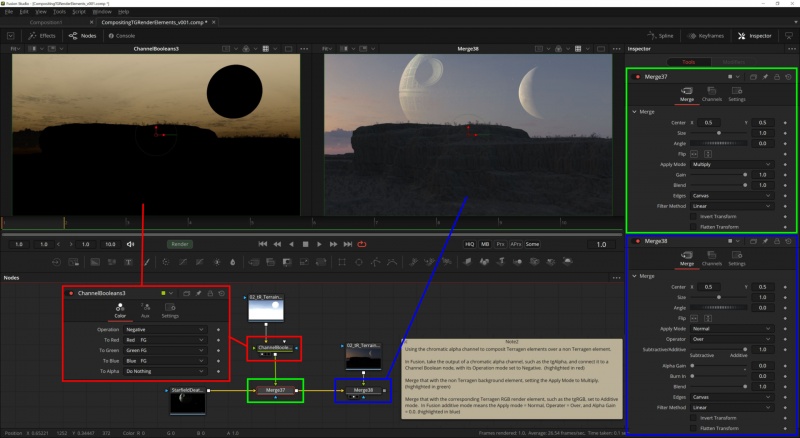The image size is (800, 438).
Task: Switch to Modifiers tab in Inspector
Action: click(x=734, y=62)
